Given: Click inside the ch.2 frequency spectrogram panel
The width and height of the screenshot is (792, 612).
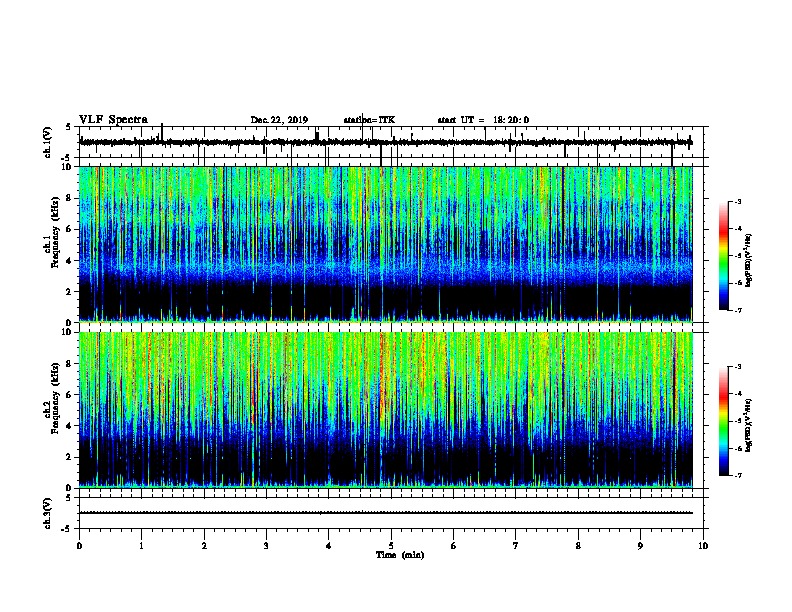Looking at the screenshot, I should click(386, 410).
